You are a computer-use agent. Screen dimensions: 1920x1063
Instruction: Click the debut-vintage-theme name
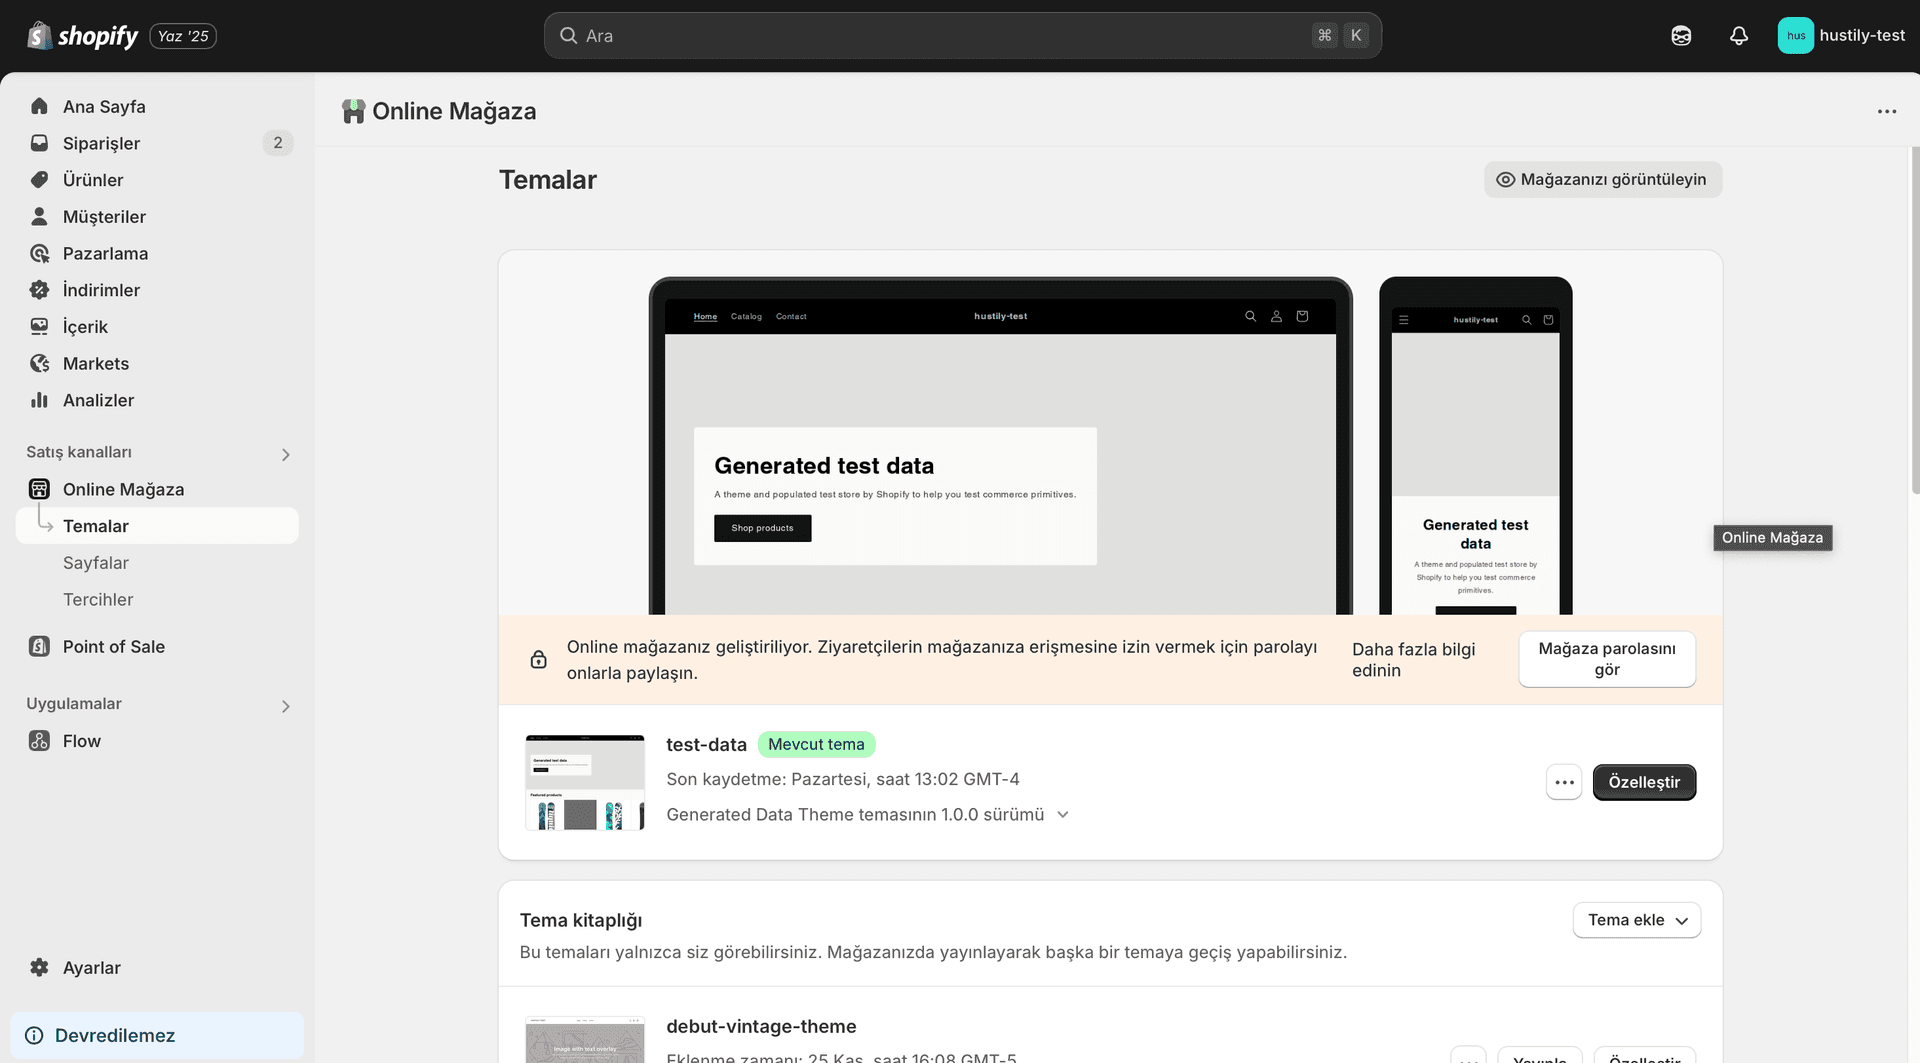[x=761, y=1026]
